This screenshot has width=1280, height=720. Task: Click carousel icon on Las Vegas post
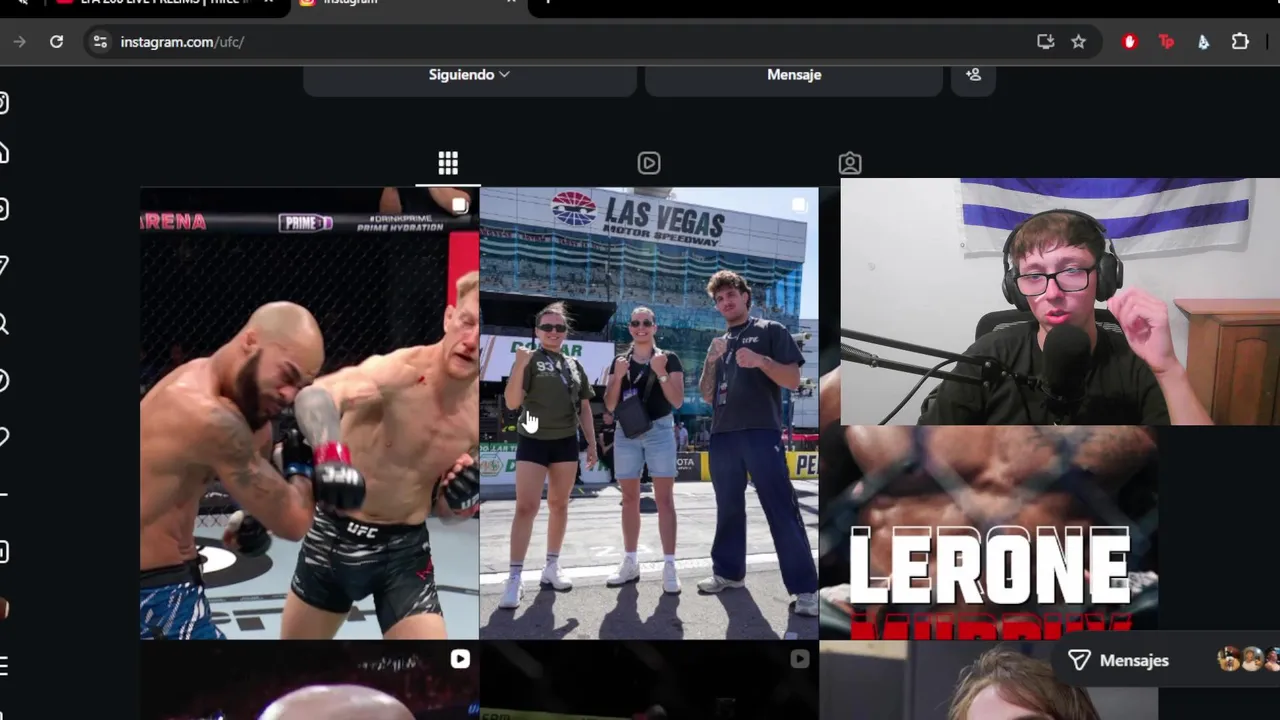coord(799,206)
